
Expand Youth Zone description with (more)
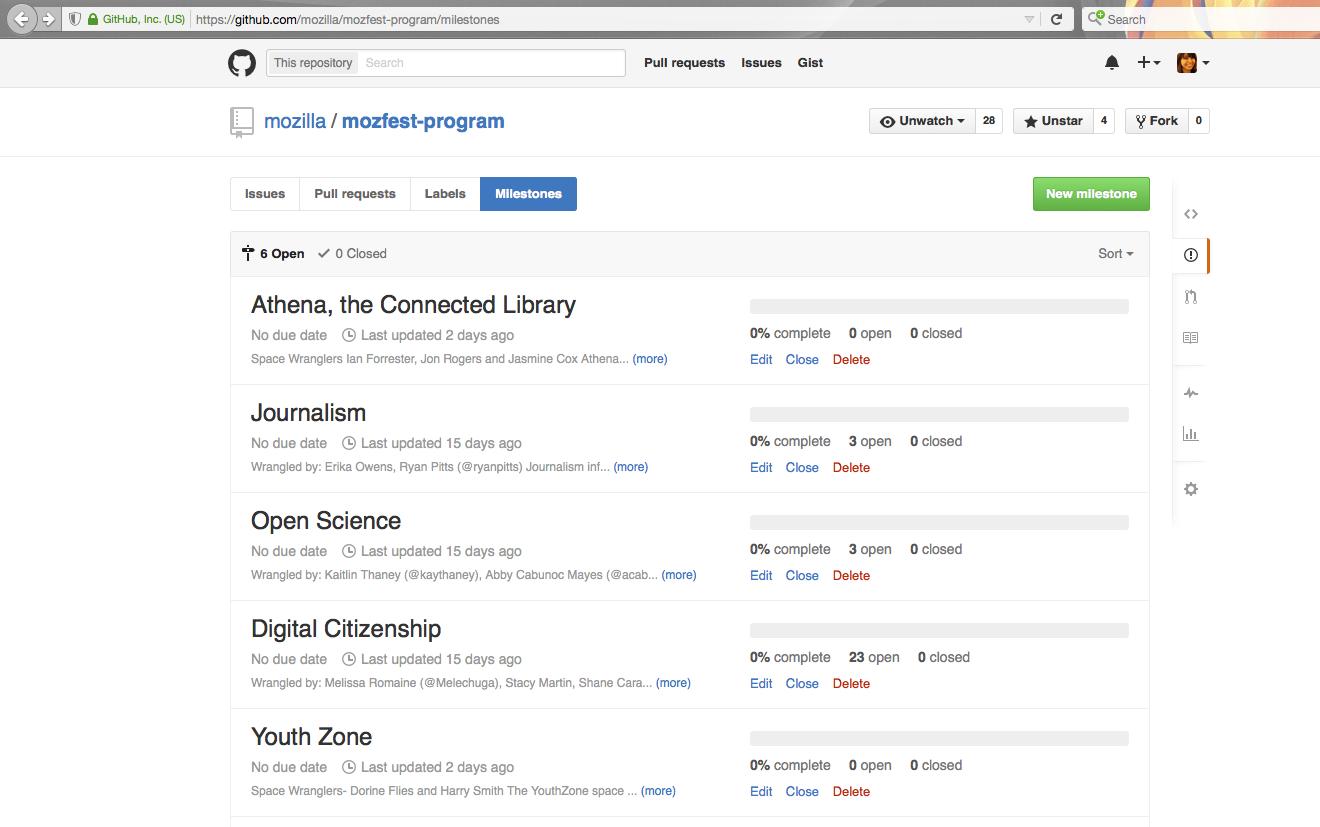[658, 791]
